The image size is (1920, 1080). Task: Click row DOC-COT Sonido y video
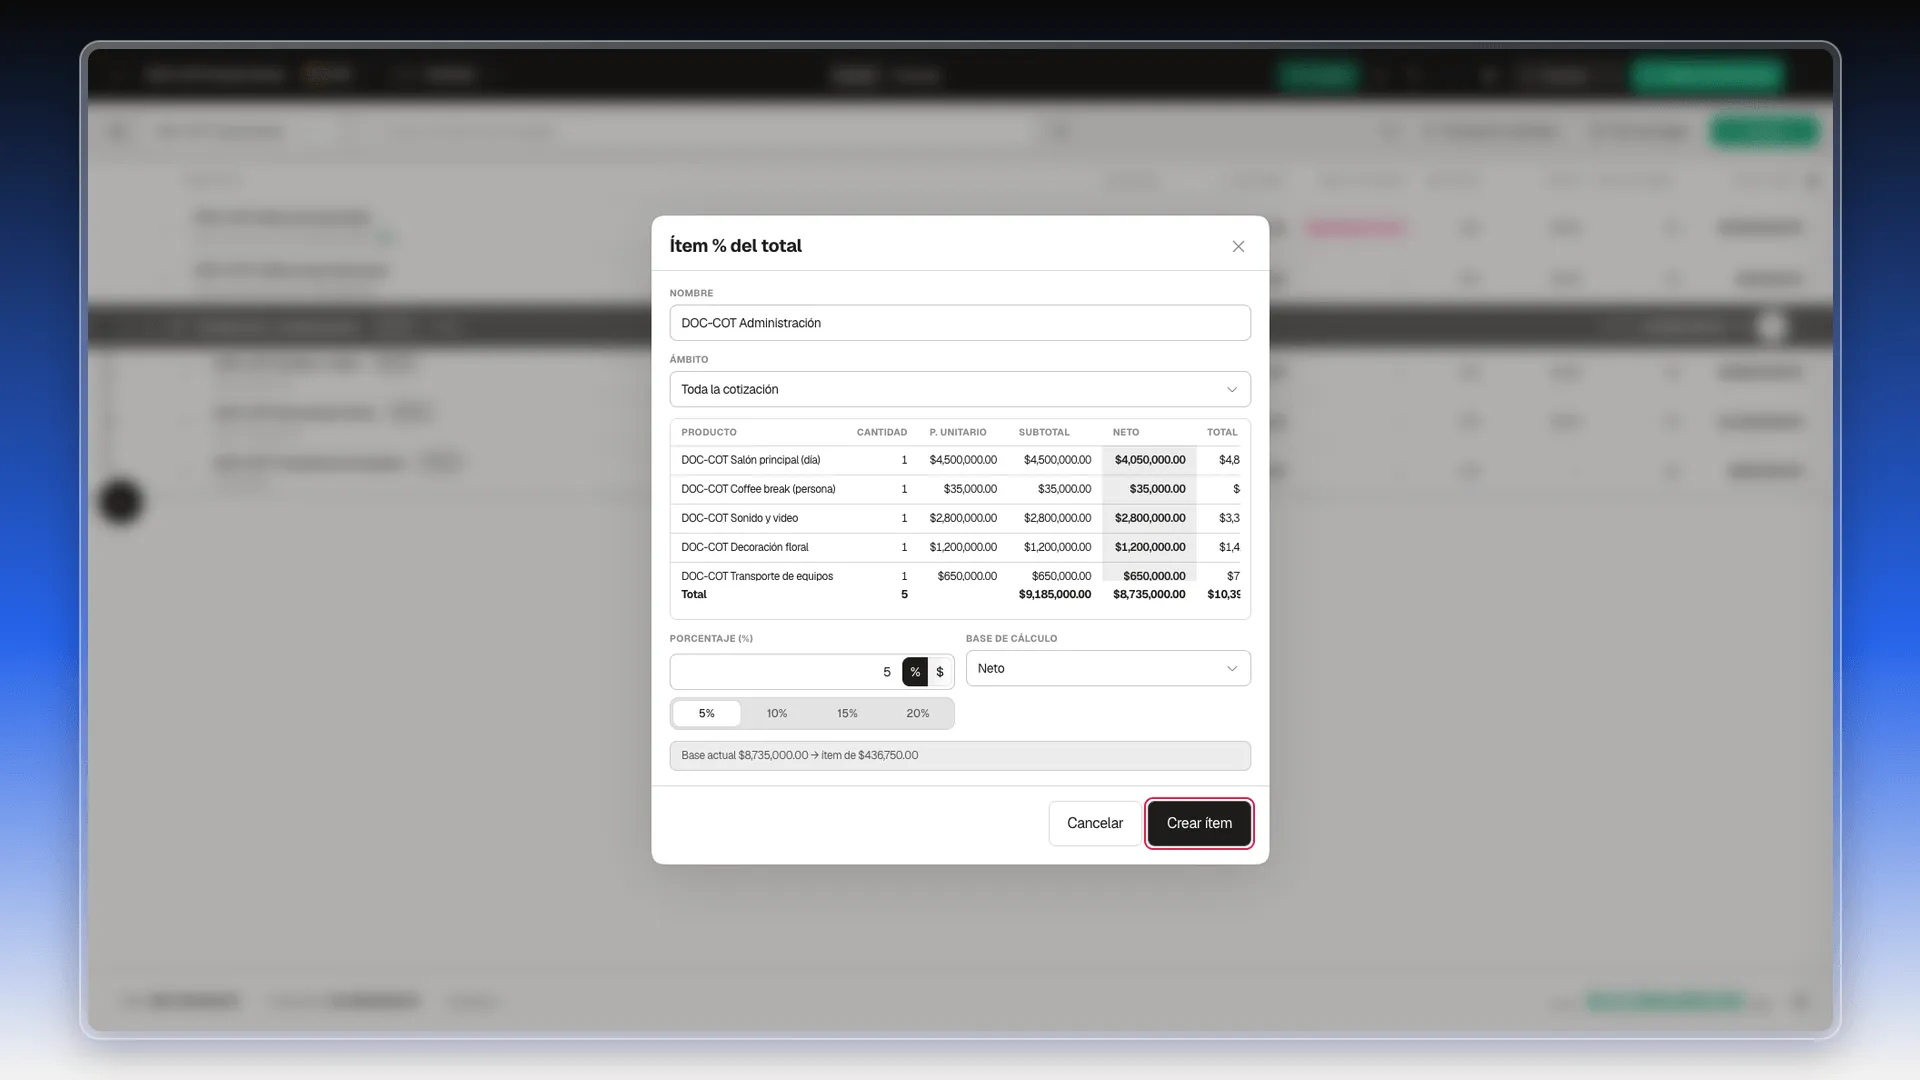960,518
